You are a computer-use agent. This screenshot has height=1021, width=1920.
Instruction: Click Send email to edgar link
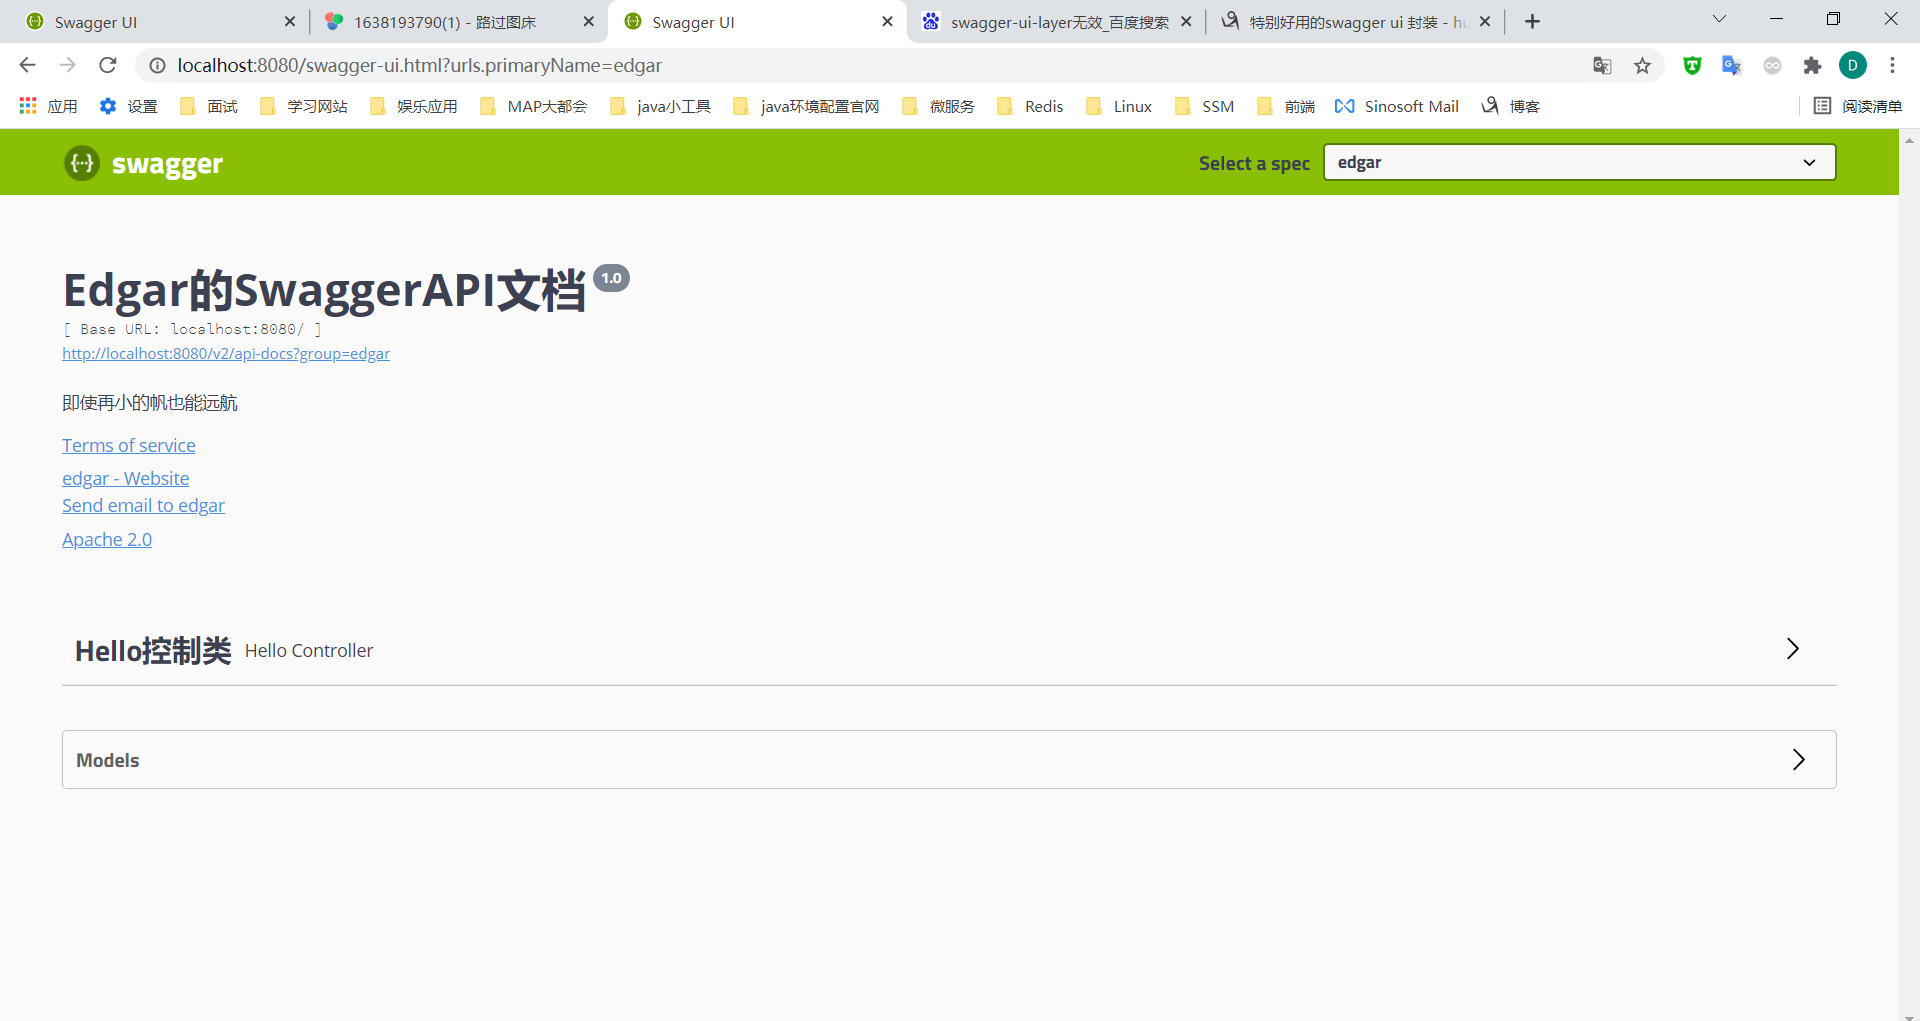pyautogui.click(x=143, y=506)
